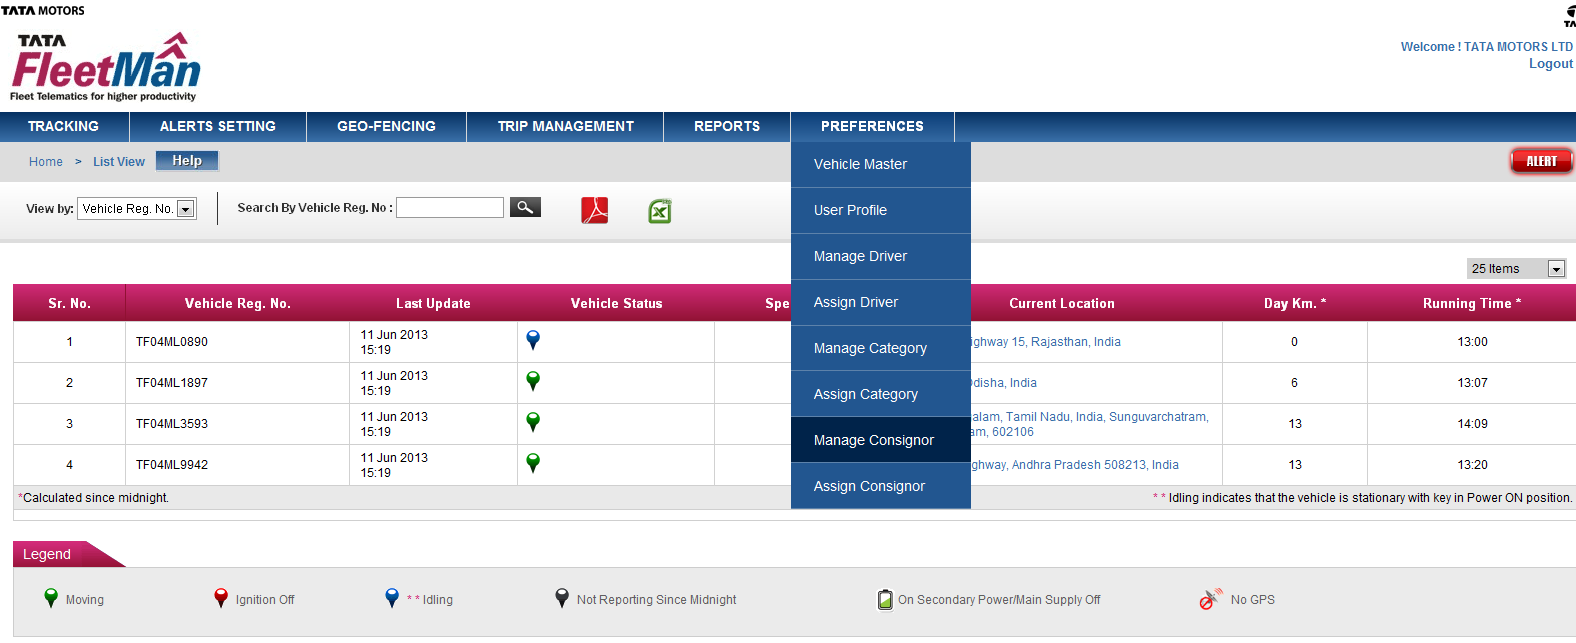The image size is (1576, 643).
Task: Open the Alerts Setting menu
Action: pyautogui.click(x=218, y=127)
